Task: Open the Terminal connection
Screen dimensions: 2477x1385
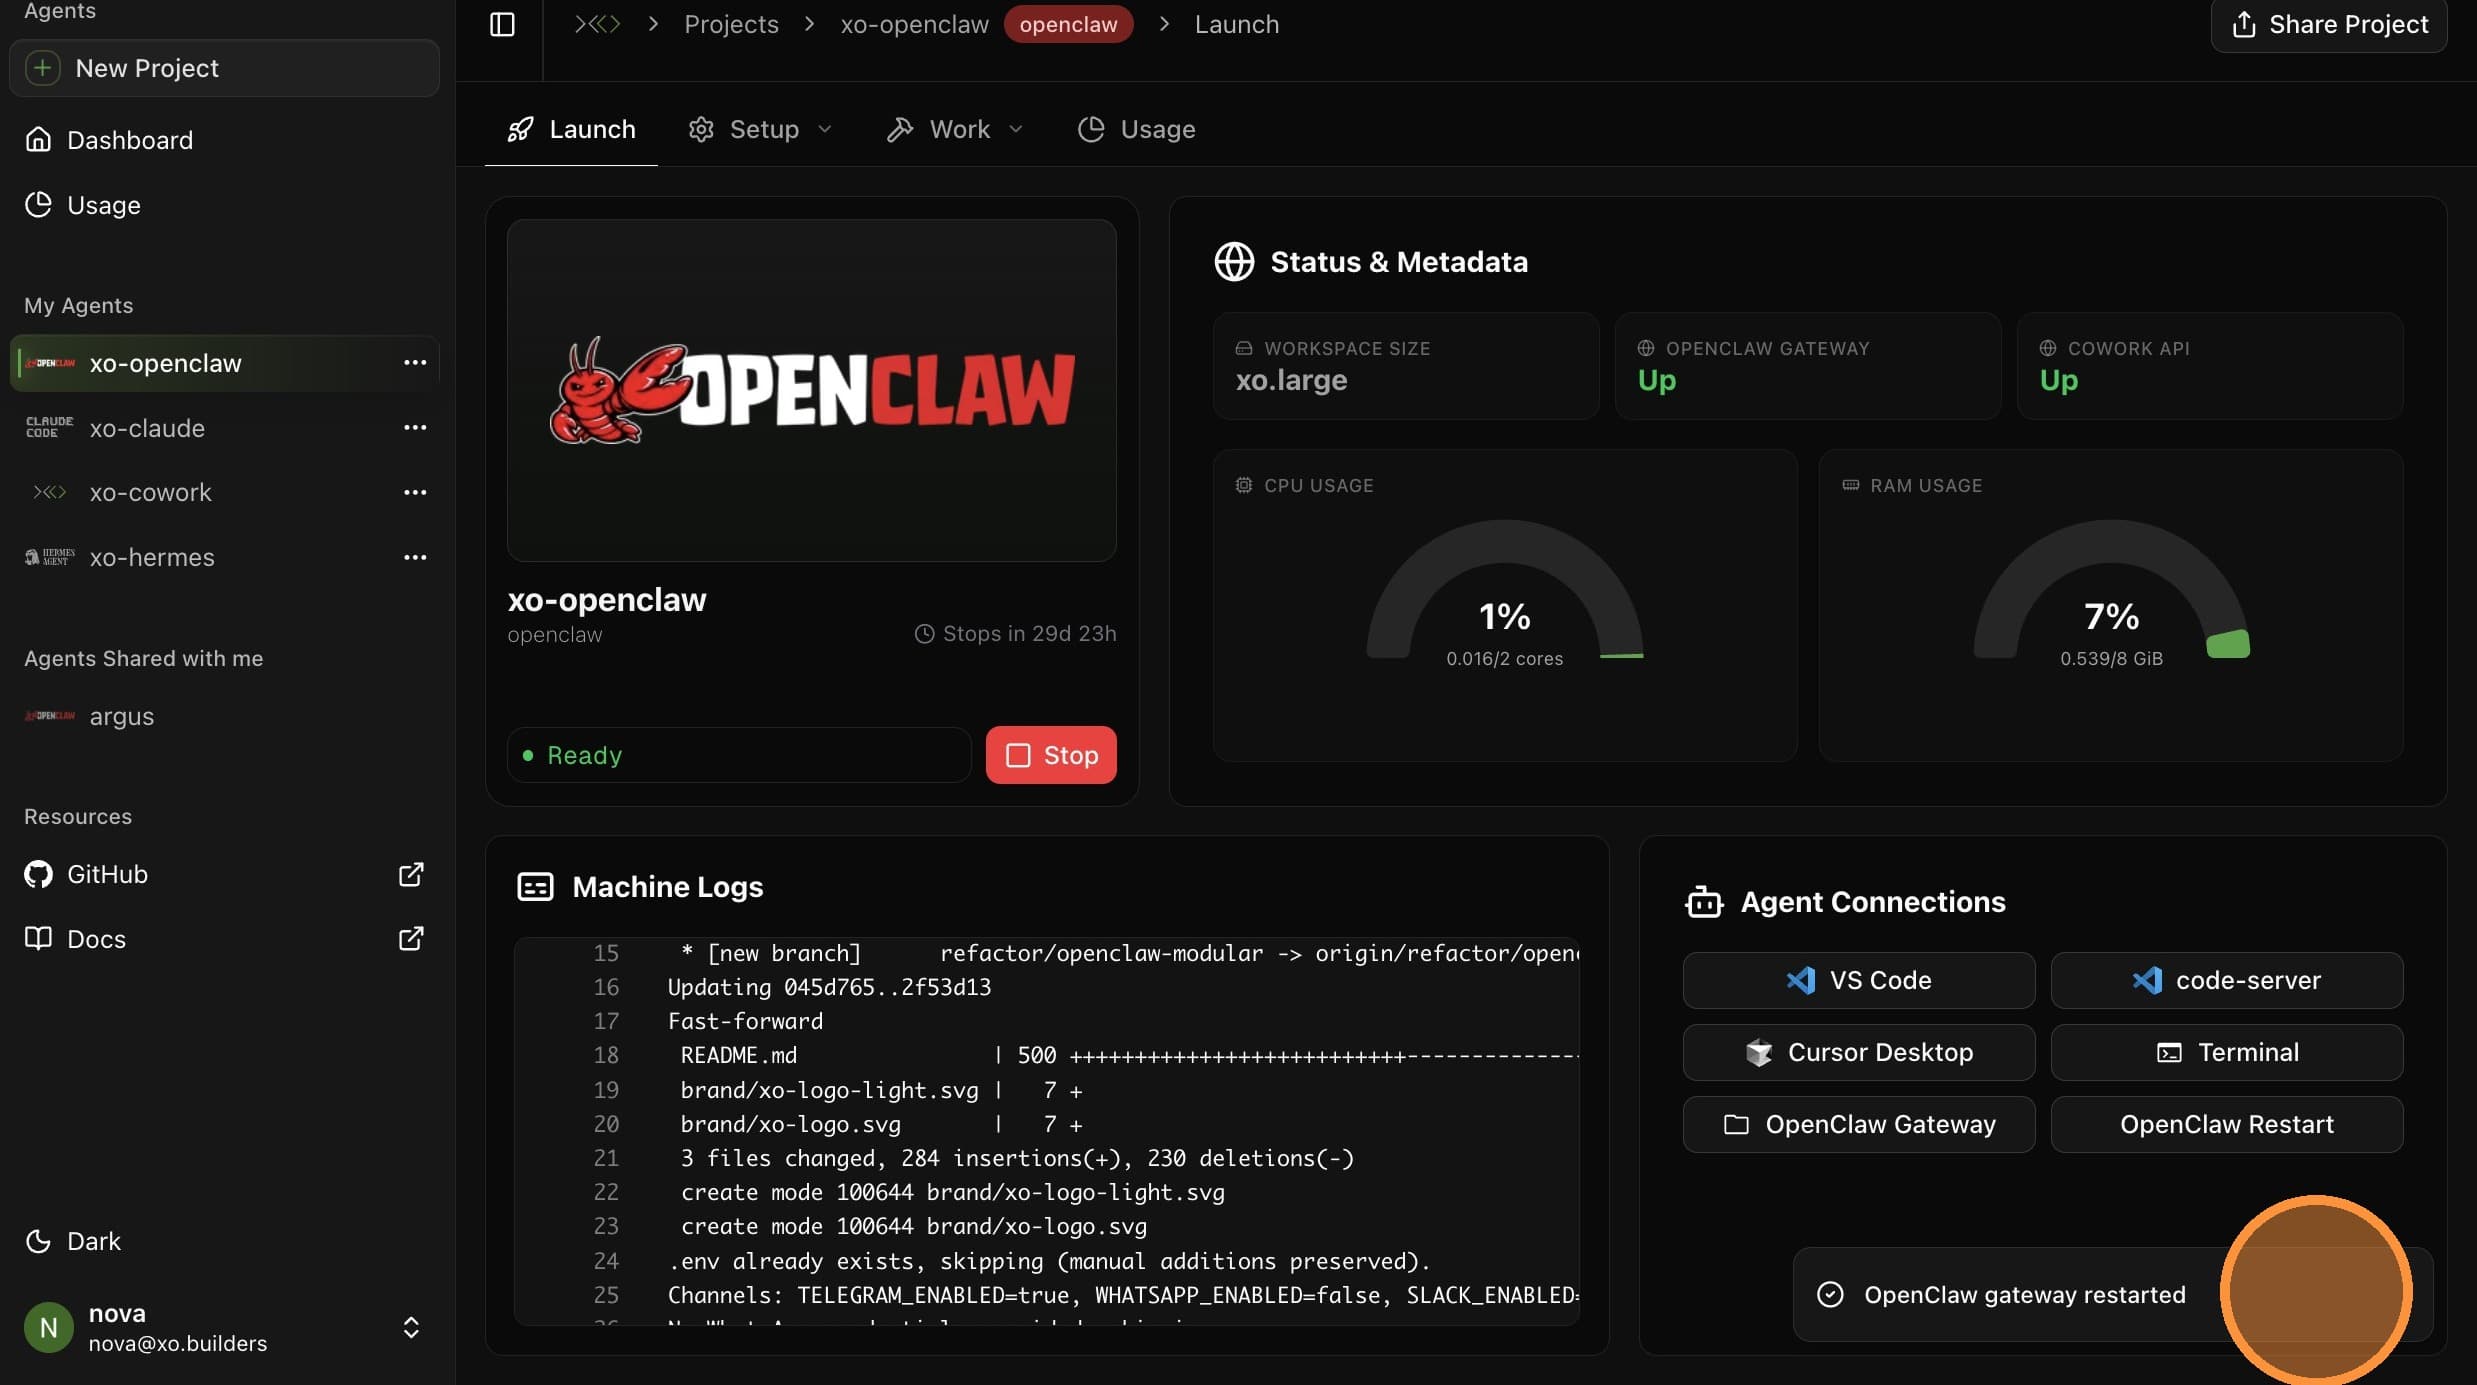Action: 2227,1052
